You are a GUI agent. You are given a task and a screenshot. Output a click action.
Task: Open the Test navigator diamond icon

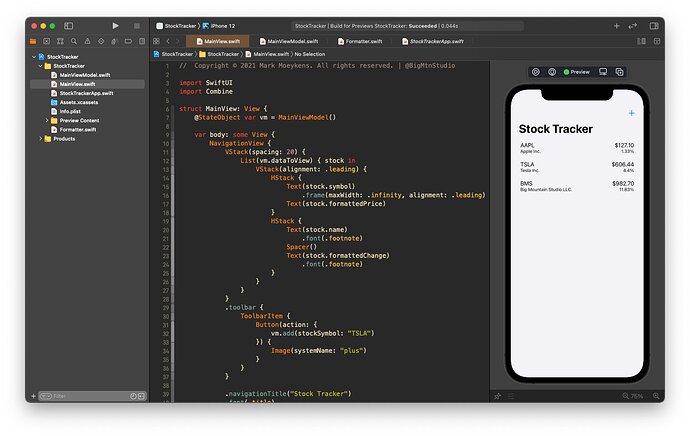pyautogui.click(x=101, y=41)
